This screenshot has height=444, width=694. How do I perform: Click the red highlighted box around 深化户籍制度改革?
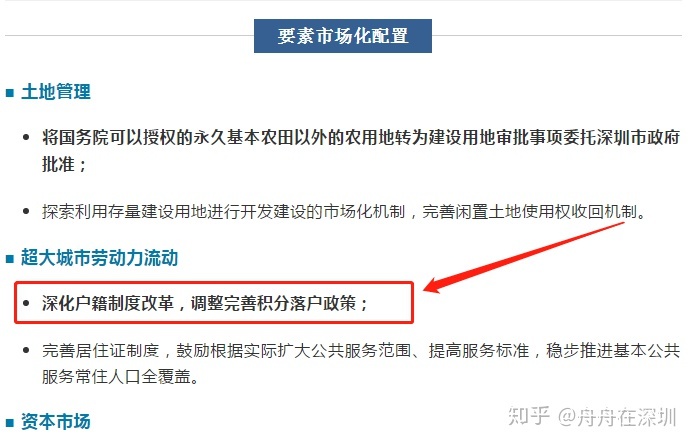[214, 303]
